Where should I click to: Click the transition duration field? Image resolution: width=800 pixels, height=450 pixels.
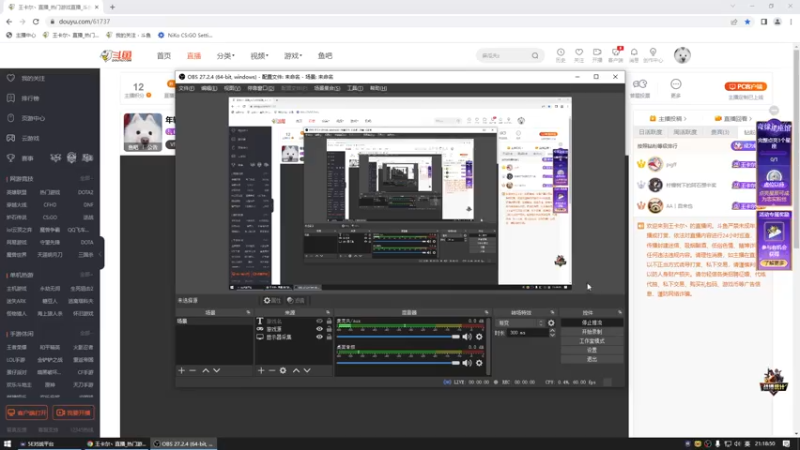[x=528, y=333]
